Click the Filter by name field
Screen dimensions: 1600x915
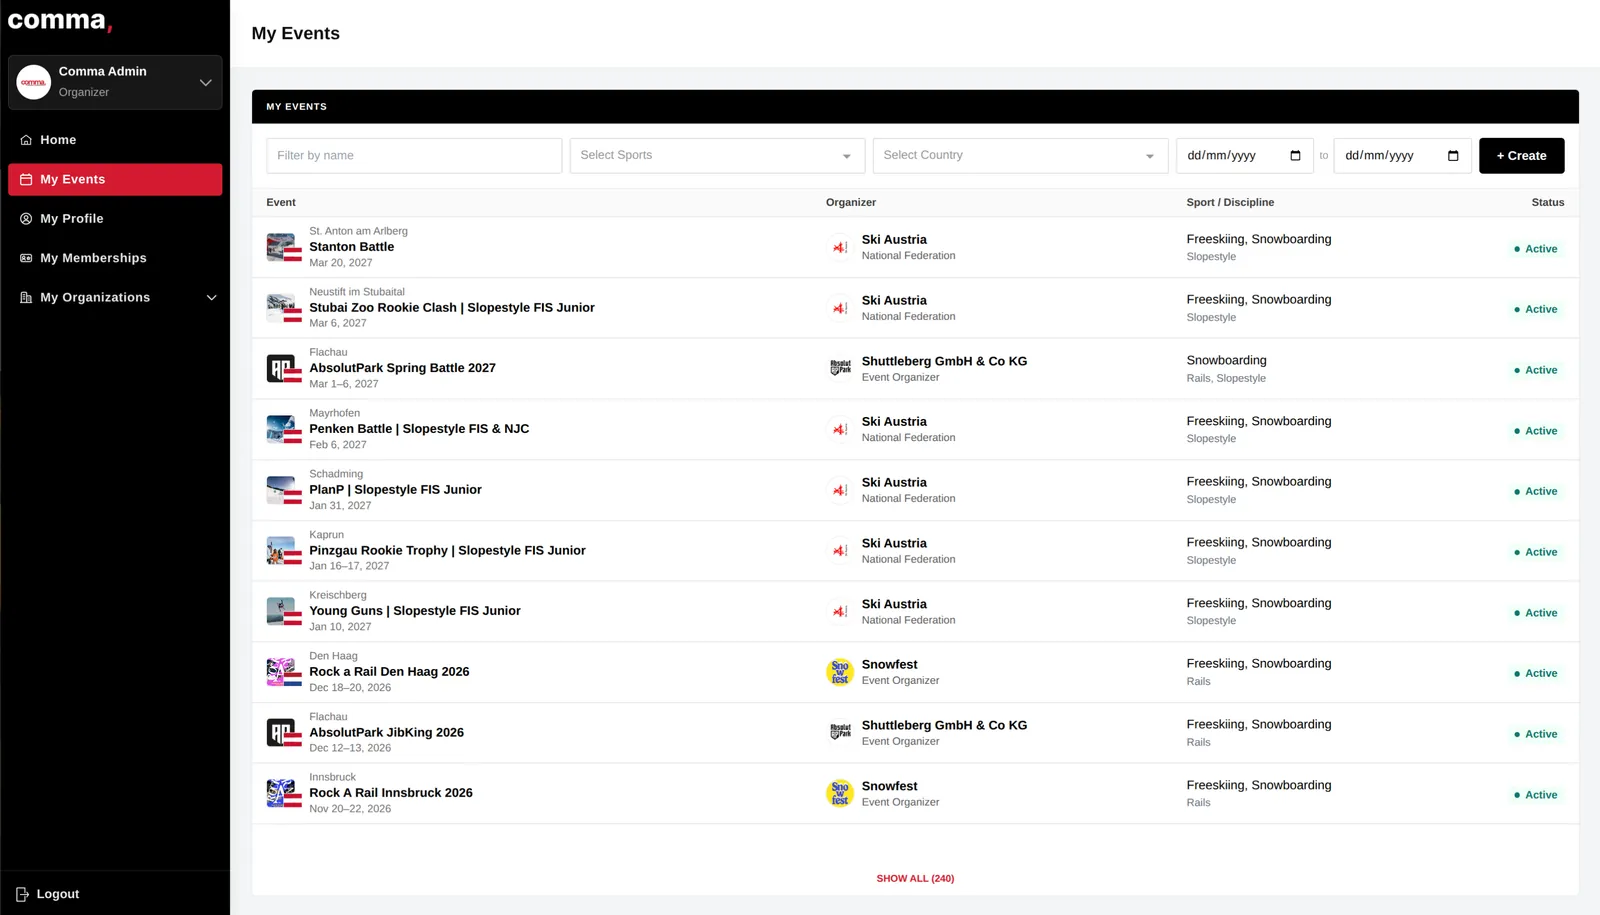[414, 155]
